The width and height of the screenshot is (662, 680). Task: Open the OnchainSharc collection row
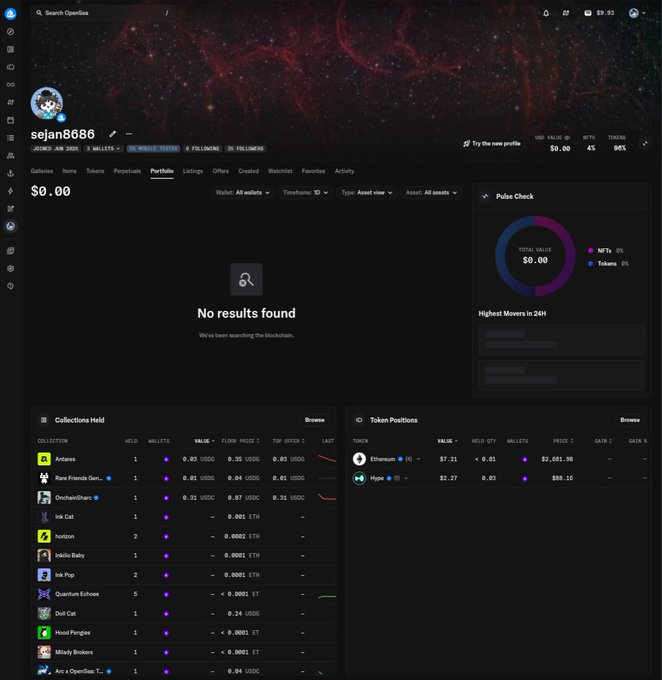pyautogui.click(x=186, y=497)
